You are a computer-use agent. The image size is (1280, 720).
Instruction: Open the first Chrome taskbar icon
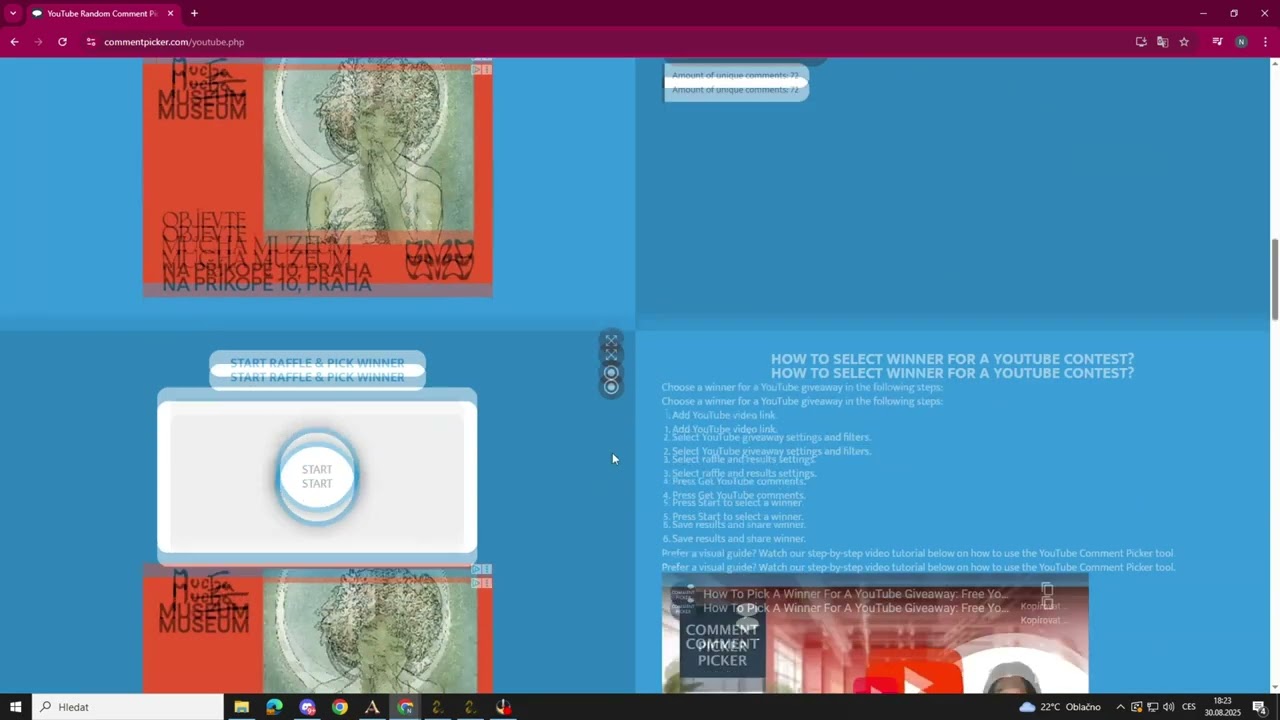click(x=340, y=707)
